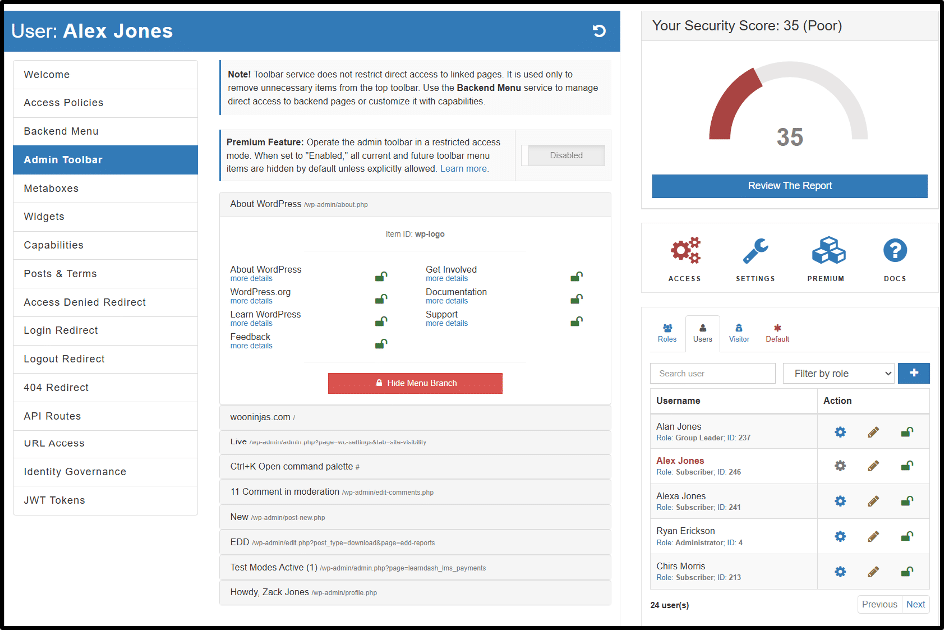
Task: Click the manage gear for Alexa Jones
Action: [840, 501]
